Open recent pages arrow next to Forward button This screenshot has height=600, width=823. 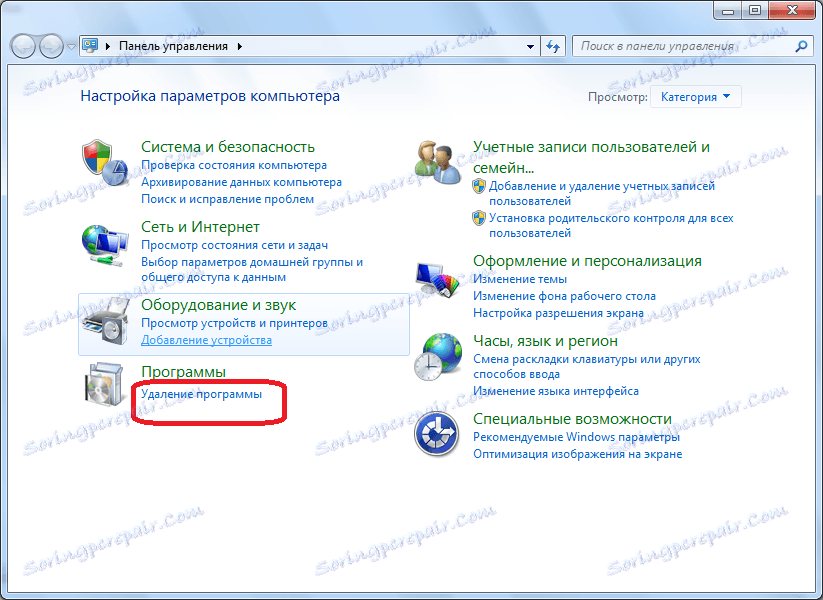tap(71, 46)
